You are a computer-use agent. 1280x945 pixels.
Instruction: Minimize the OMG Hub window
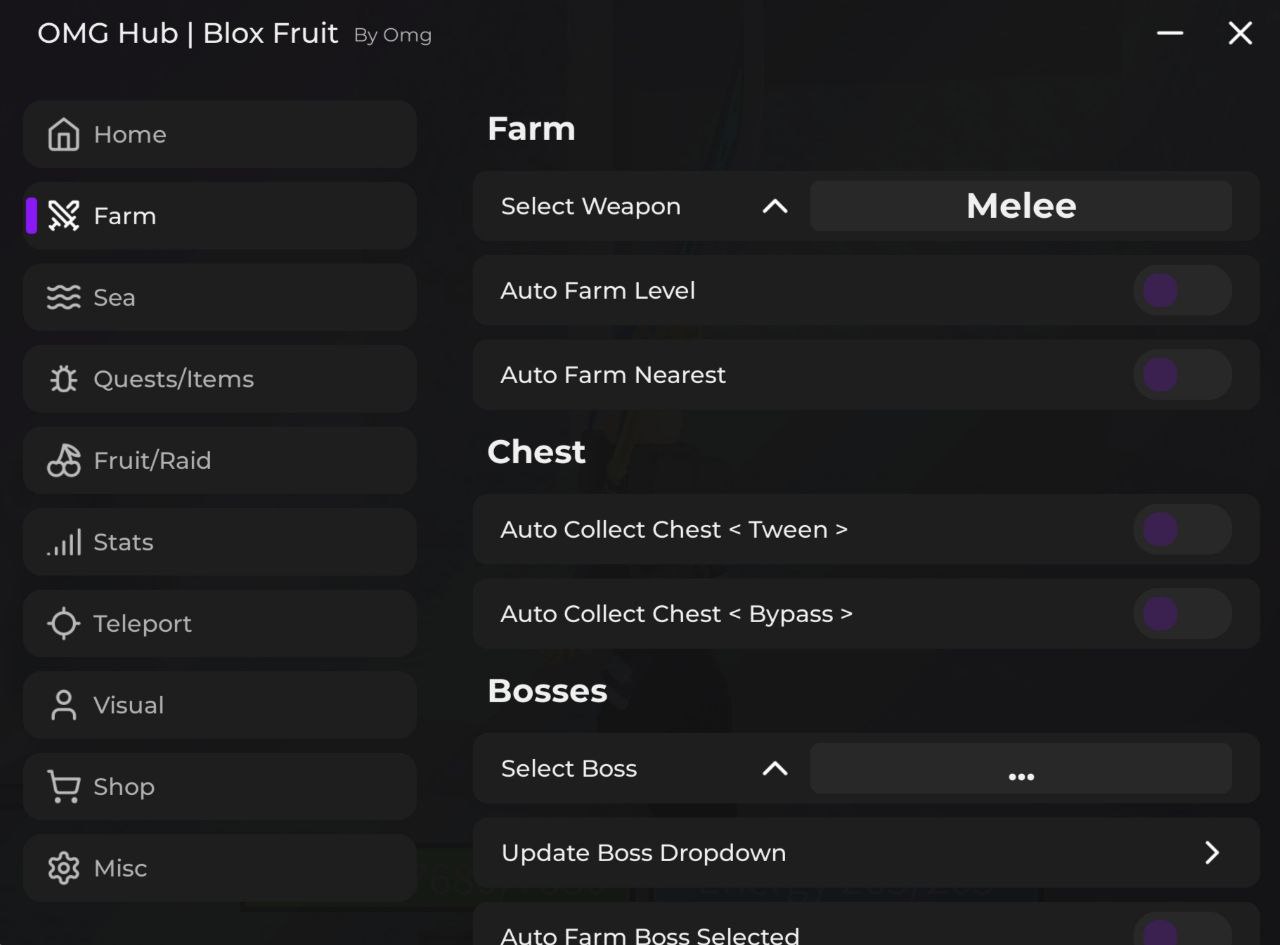click(x=1170, y=33)
